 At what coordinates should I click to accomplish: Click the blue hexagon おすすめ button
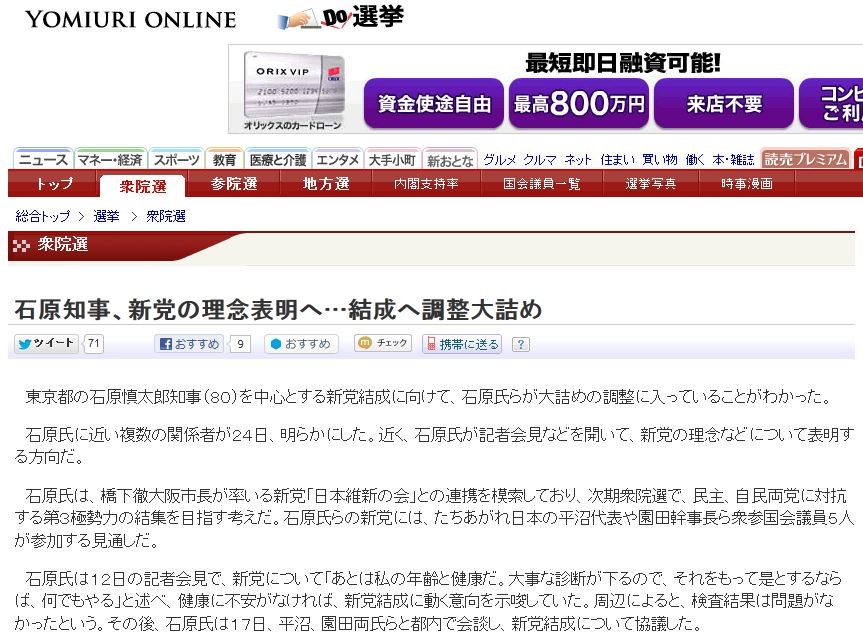tap(301, 344)
